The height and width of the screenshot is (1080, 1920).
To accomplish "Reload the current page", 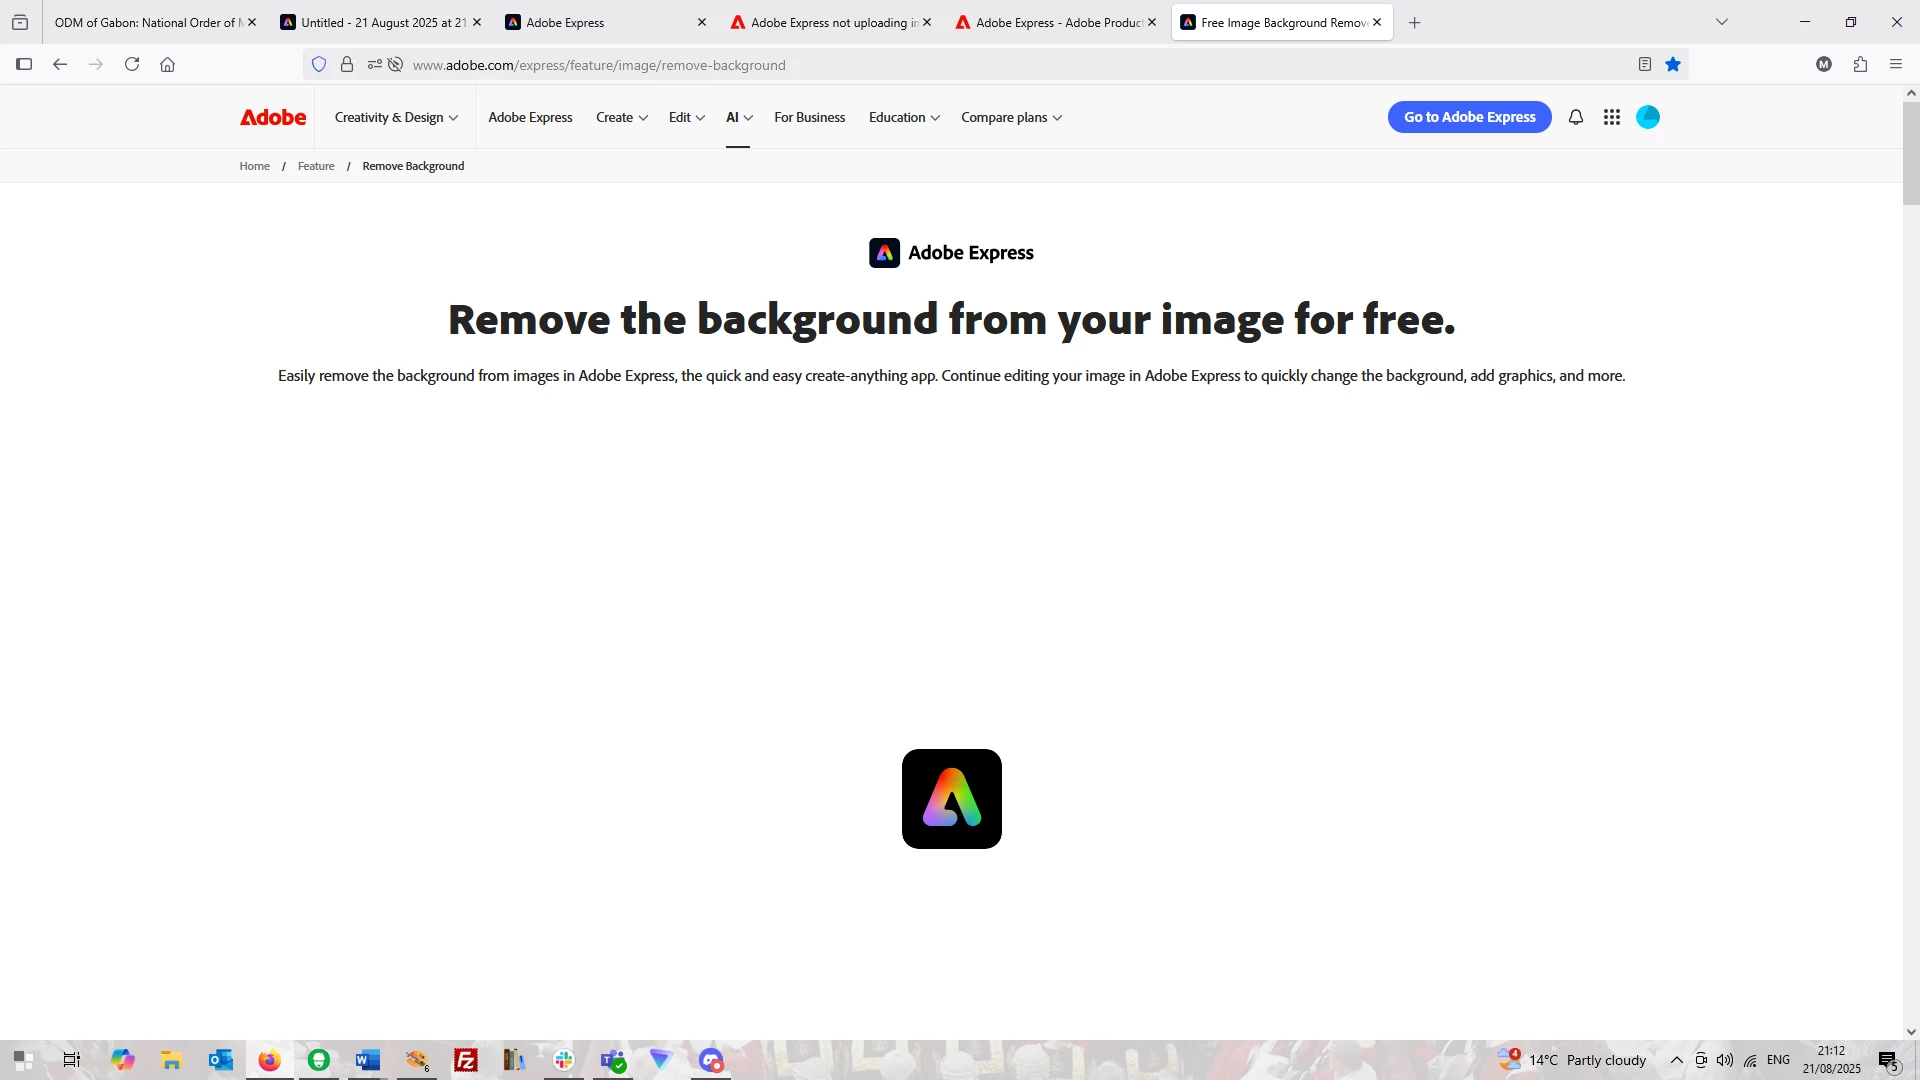I will click(132, 65).
